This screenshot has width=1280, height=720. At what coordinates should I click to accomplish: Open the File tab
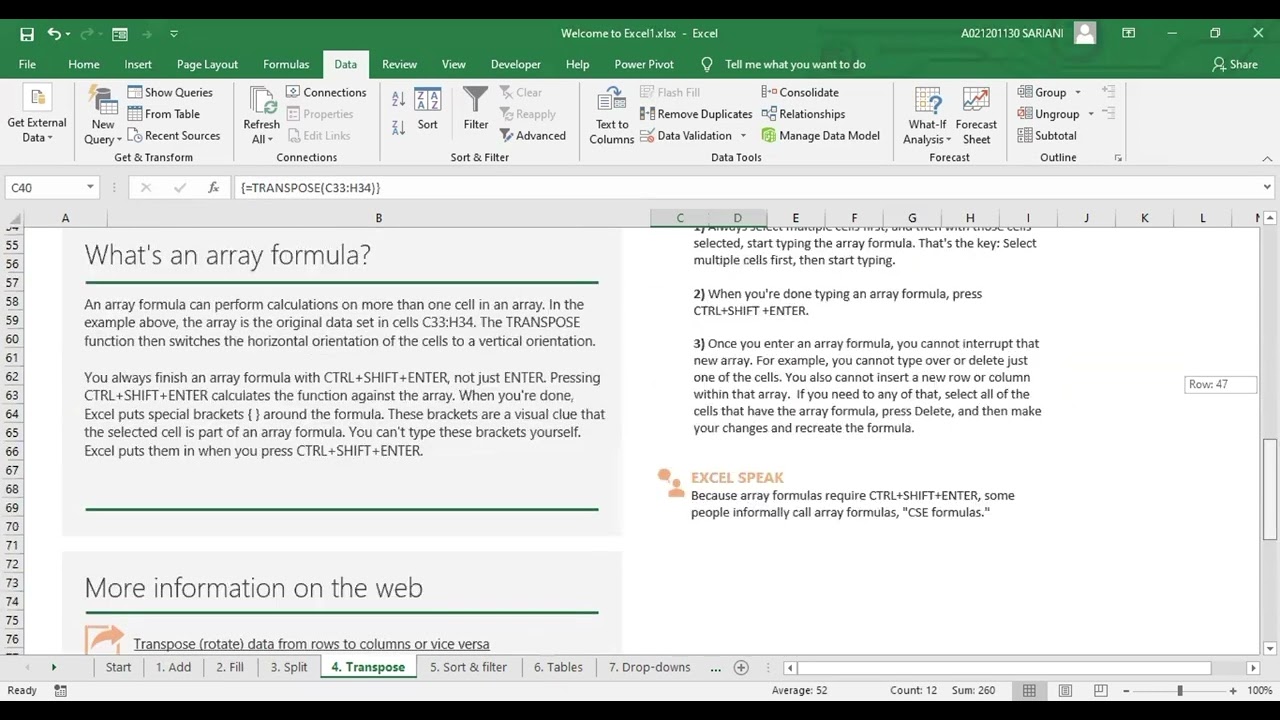tap(27, 64)
